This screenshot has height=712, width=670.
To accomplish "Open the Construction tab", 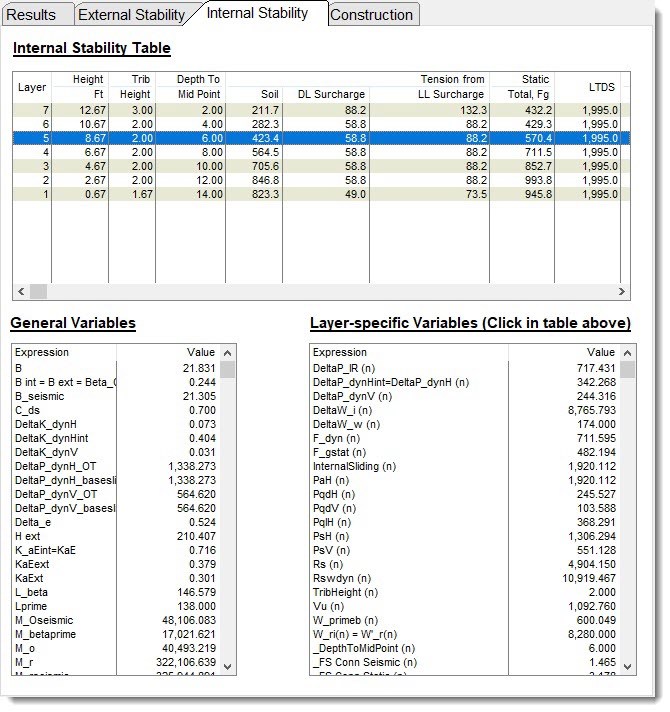I will (x=371, y=15).
